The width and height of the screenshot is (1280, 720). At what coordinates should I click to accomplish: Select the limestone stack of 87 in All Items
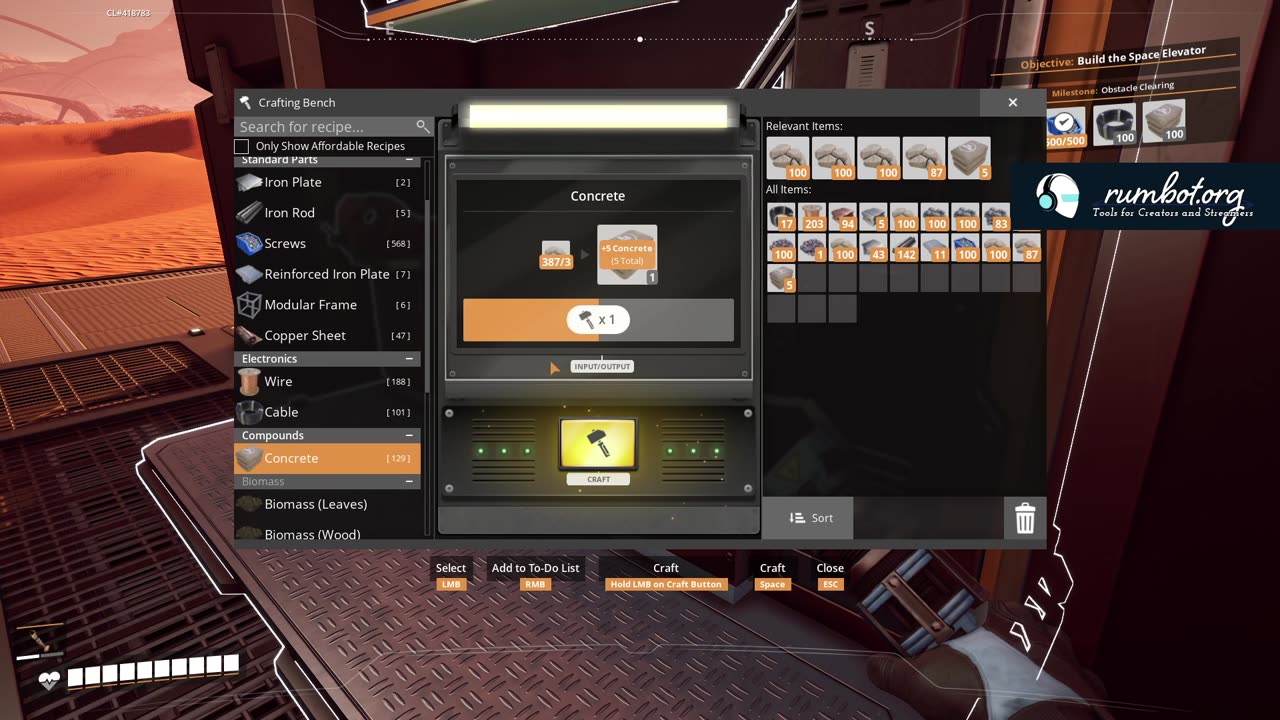1027,248
